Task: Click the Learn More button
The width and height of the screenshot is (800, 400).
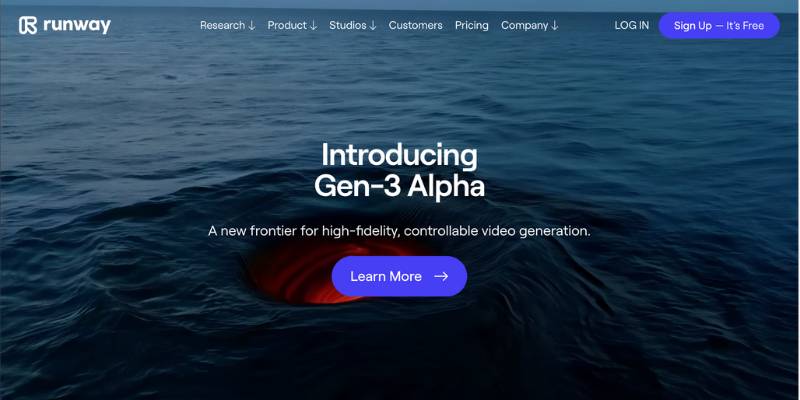Action: pos(399,276)
